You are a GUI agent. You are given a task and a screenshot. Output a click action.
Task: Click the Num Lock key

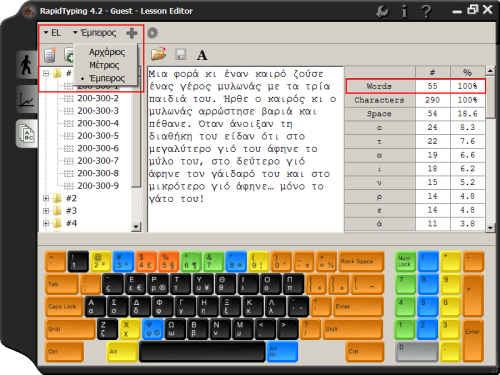[405, 261]
